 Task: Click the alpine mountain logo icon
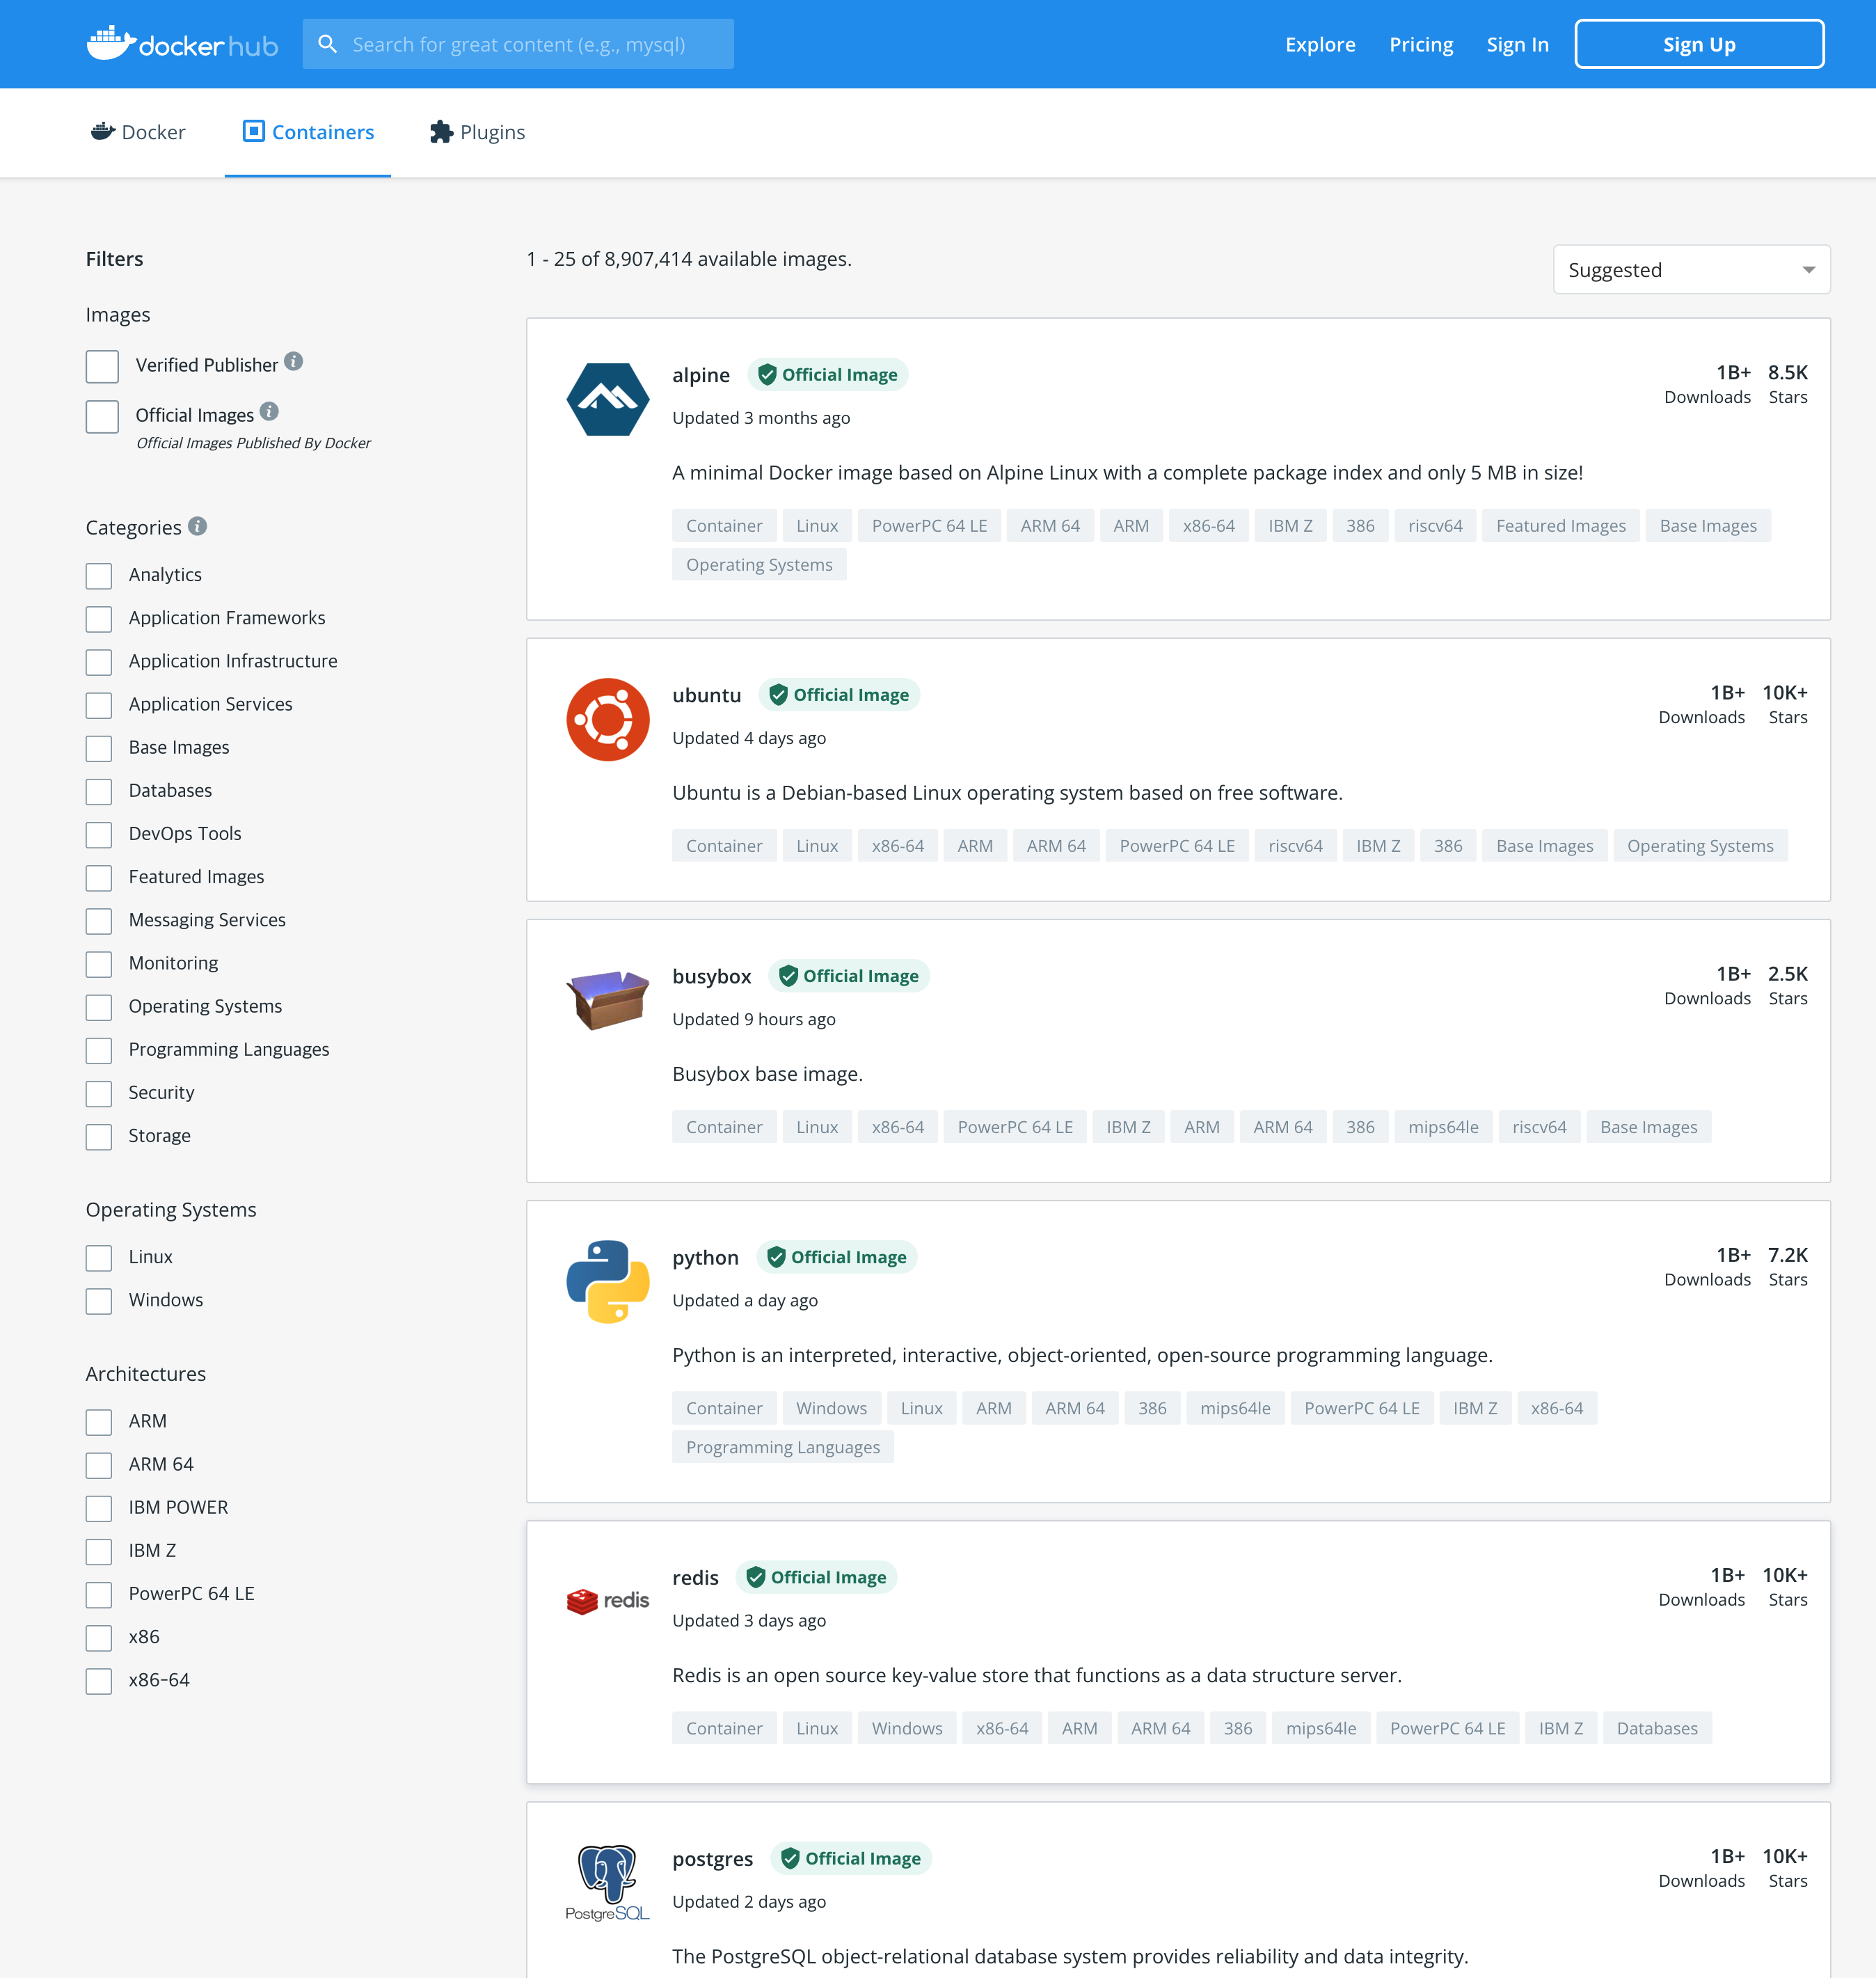point(607,399)
